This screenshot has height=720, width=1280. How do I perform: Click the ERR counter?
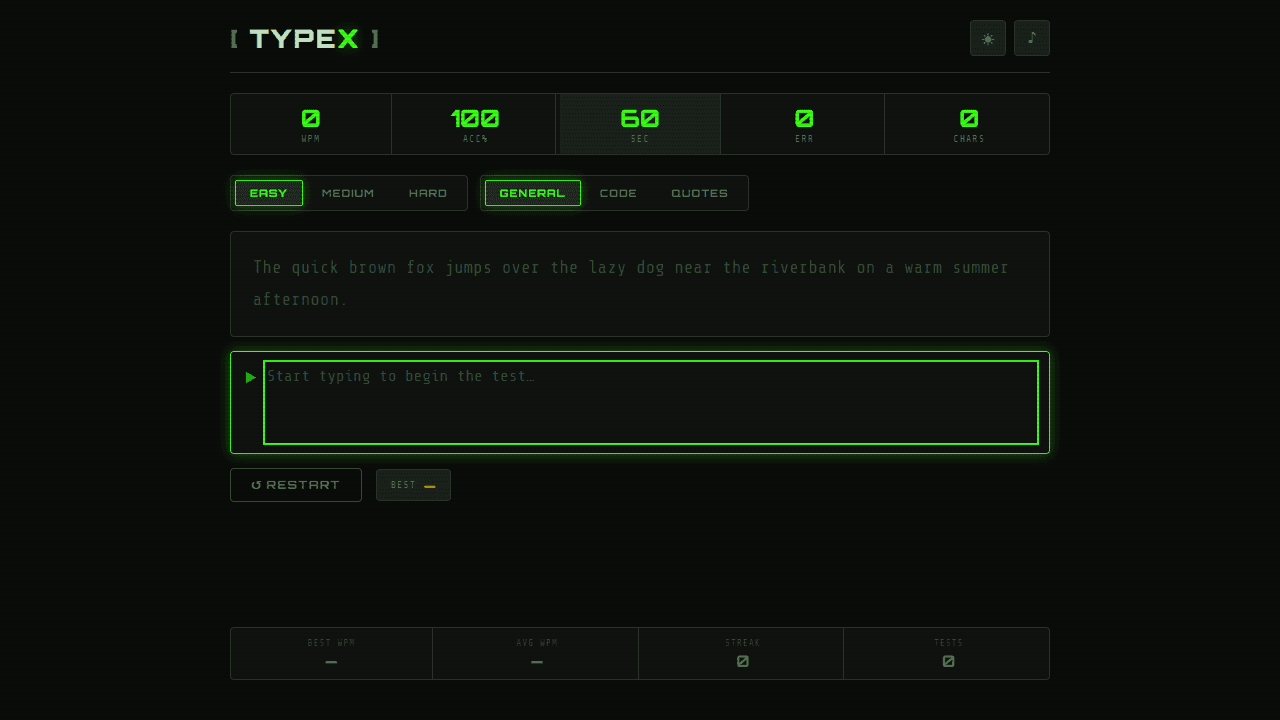(x=804, y=124)
